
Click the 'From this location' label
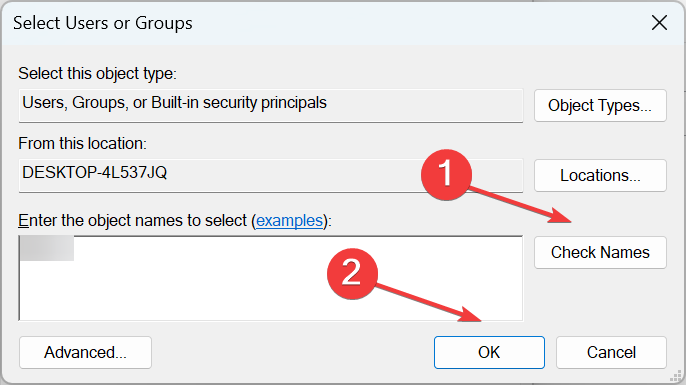tap(82, 144)
